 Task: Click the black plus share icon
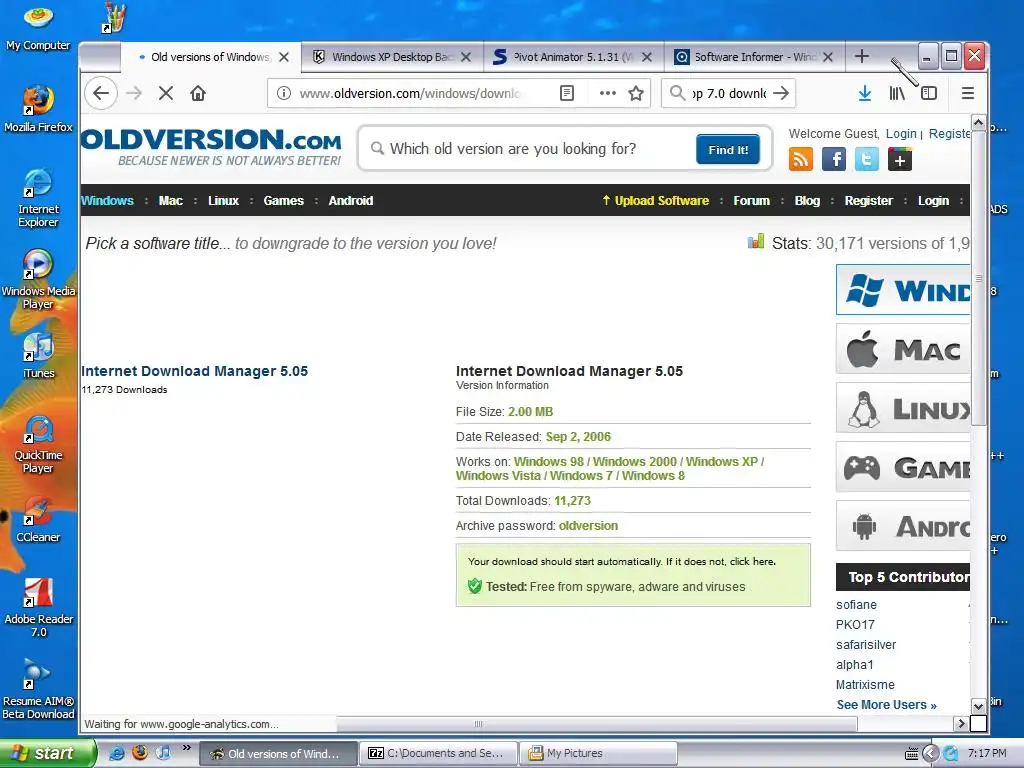pyautogui.click(x=899, y=159)
